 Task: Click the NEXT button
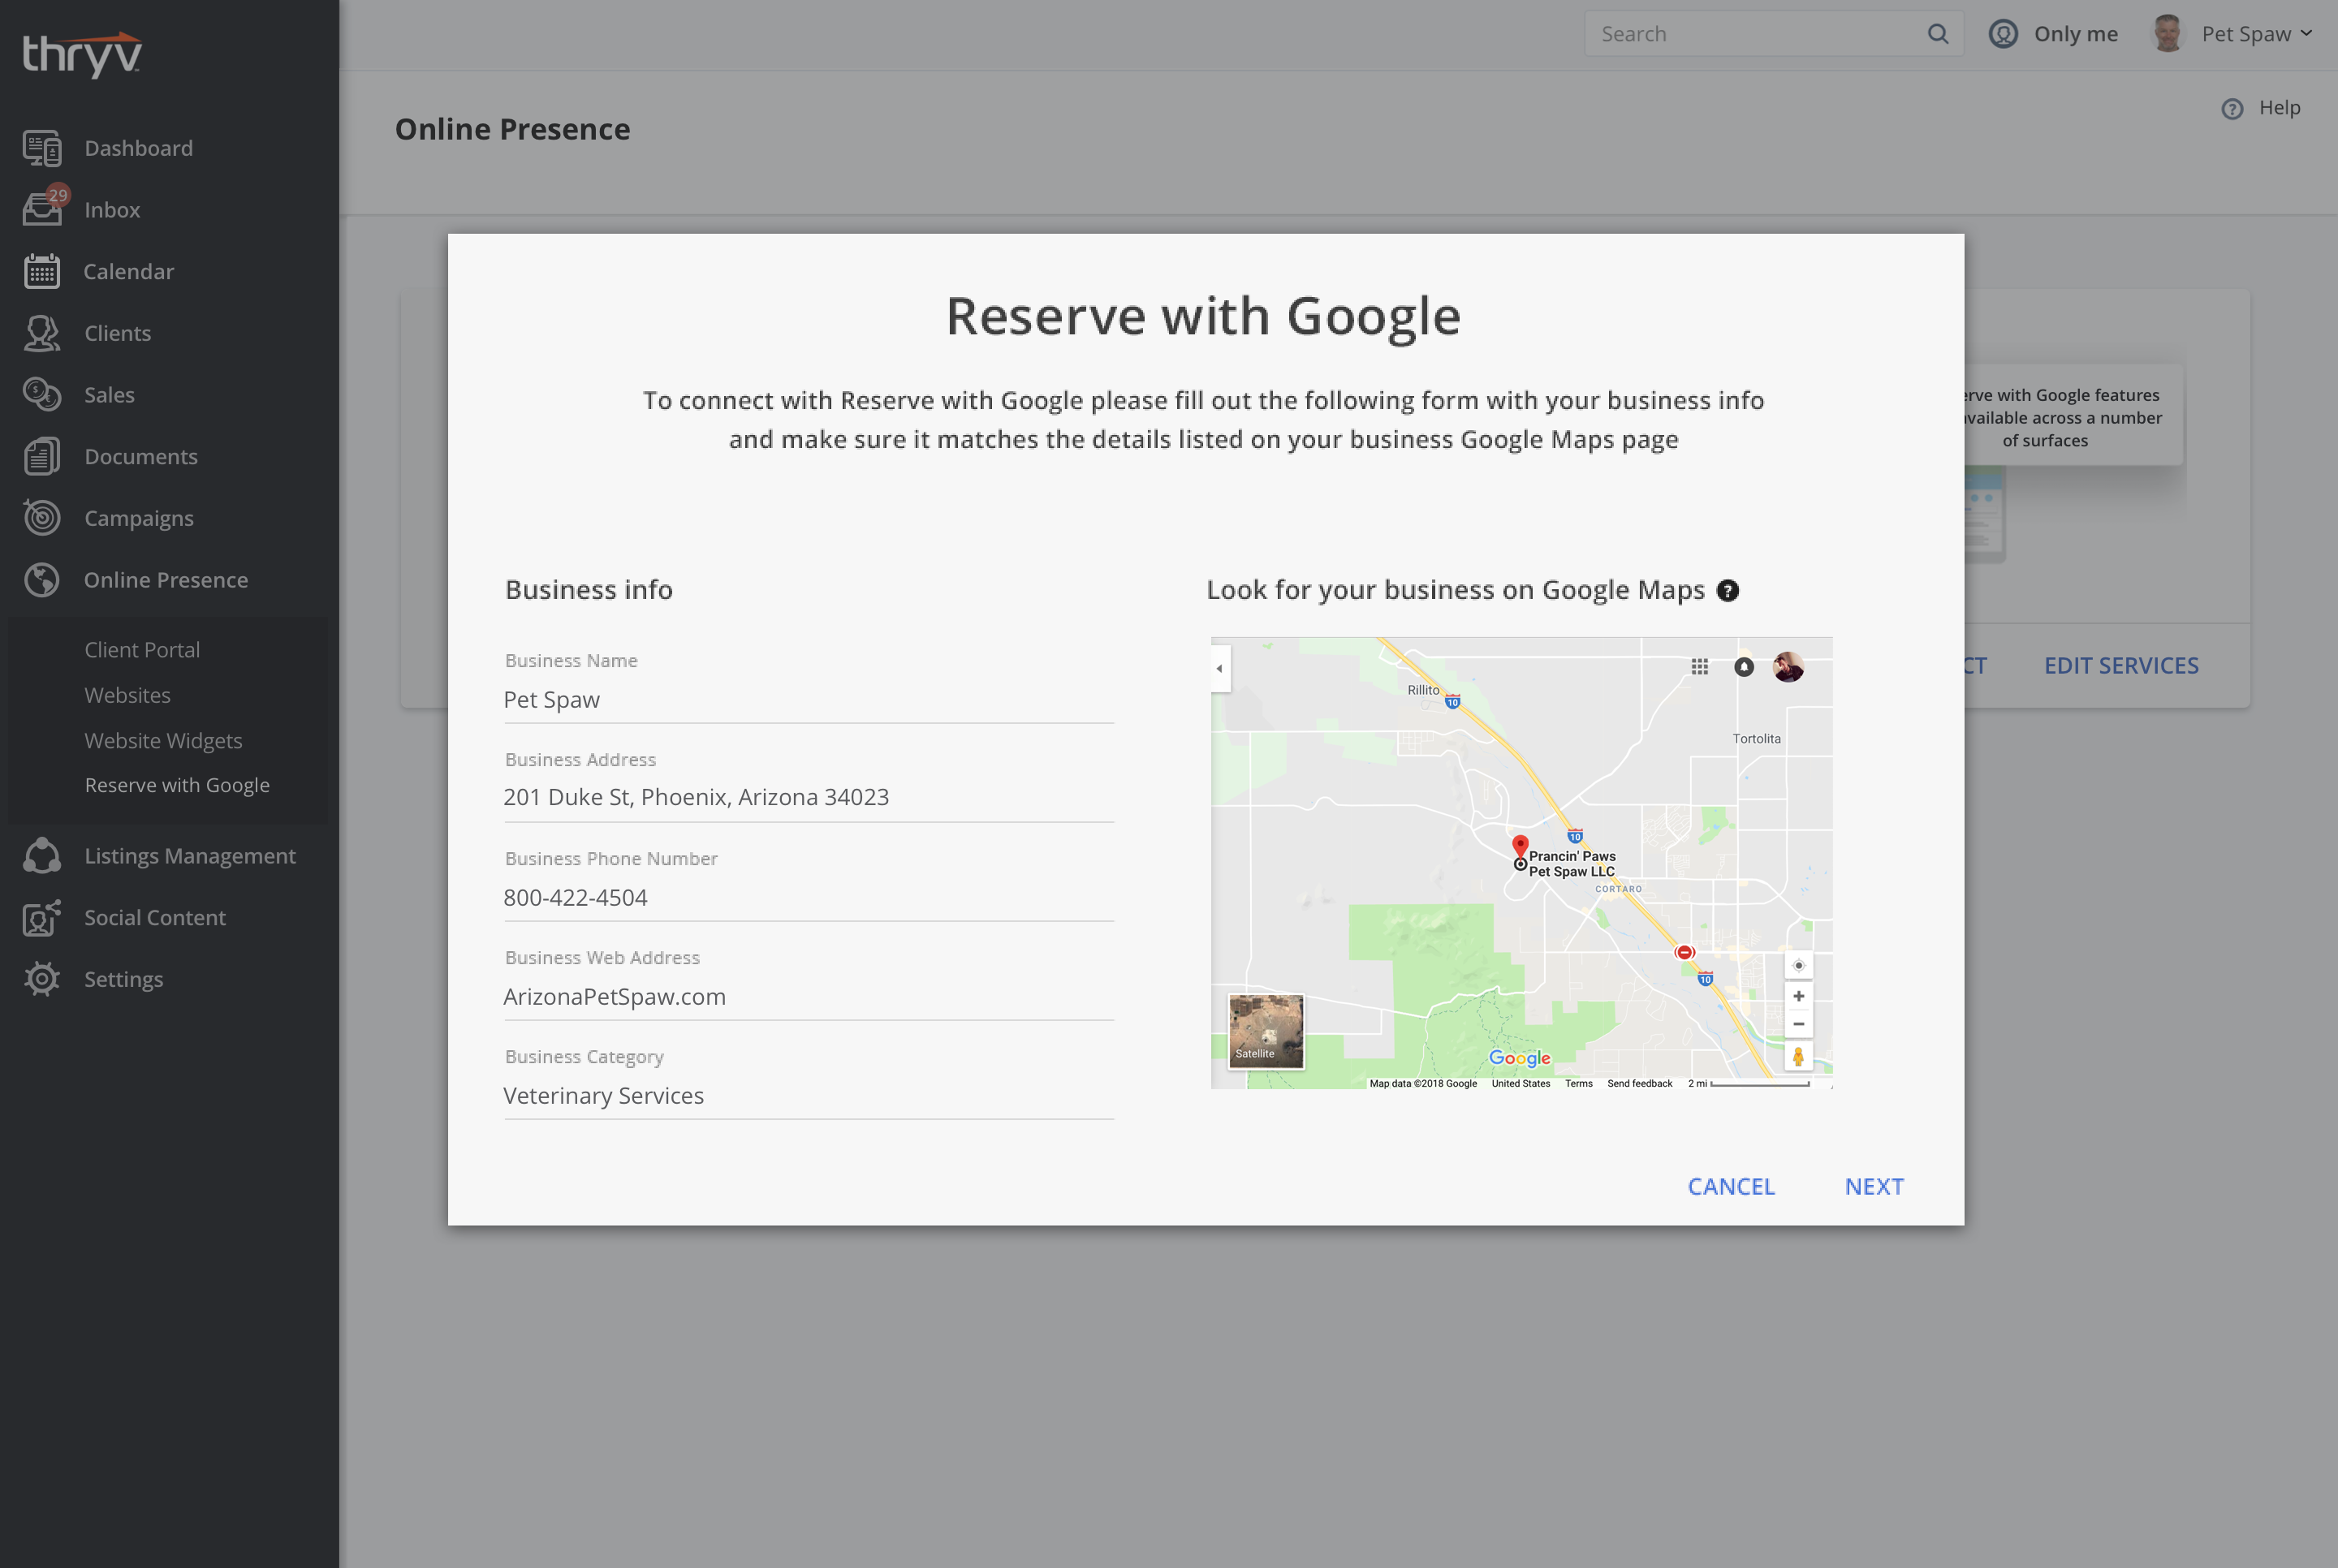1874,1186
